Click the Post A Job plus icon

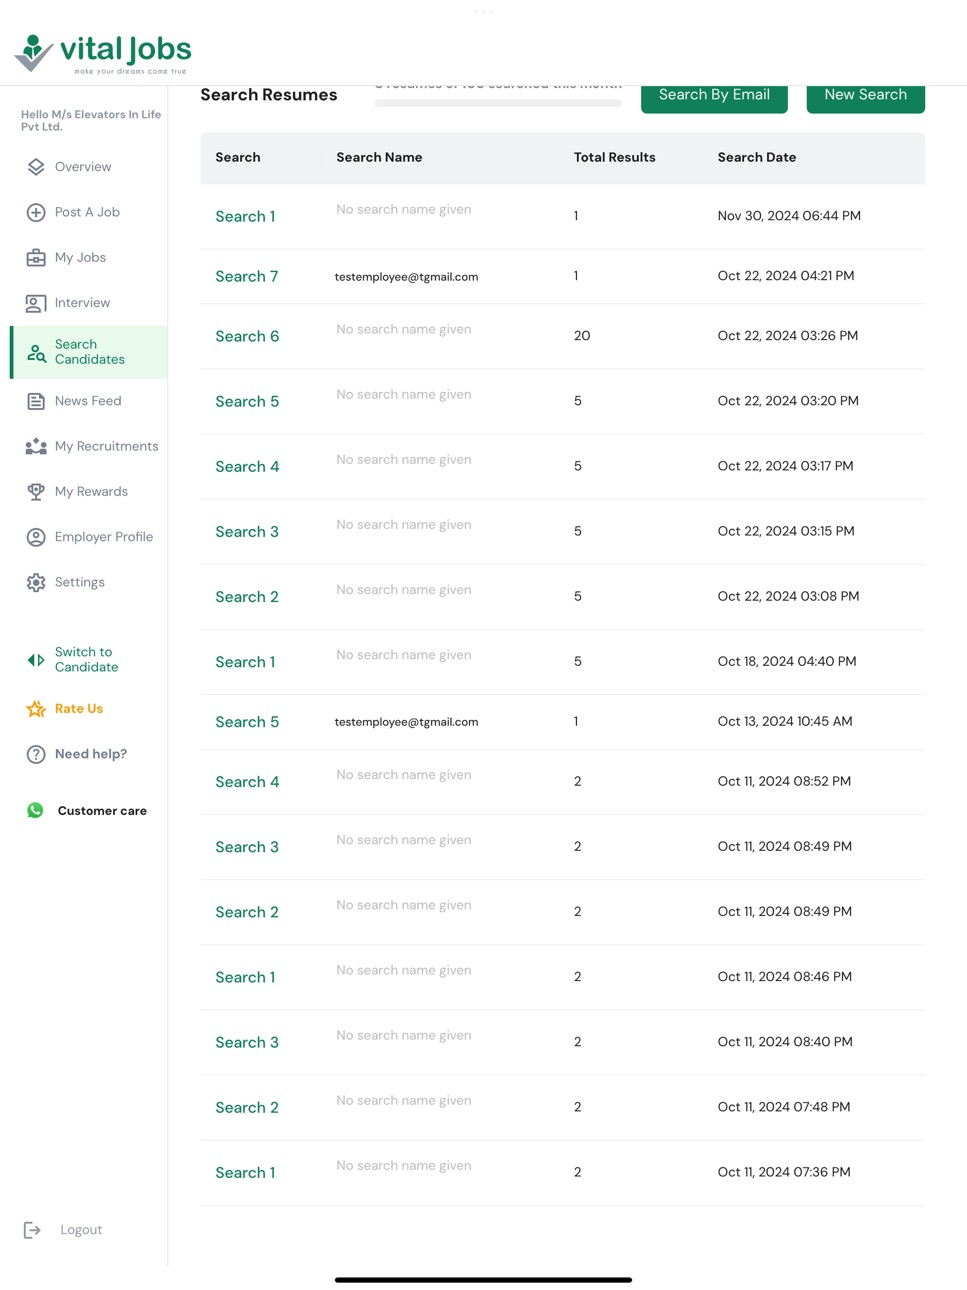tap(36, 212)
